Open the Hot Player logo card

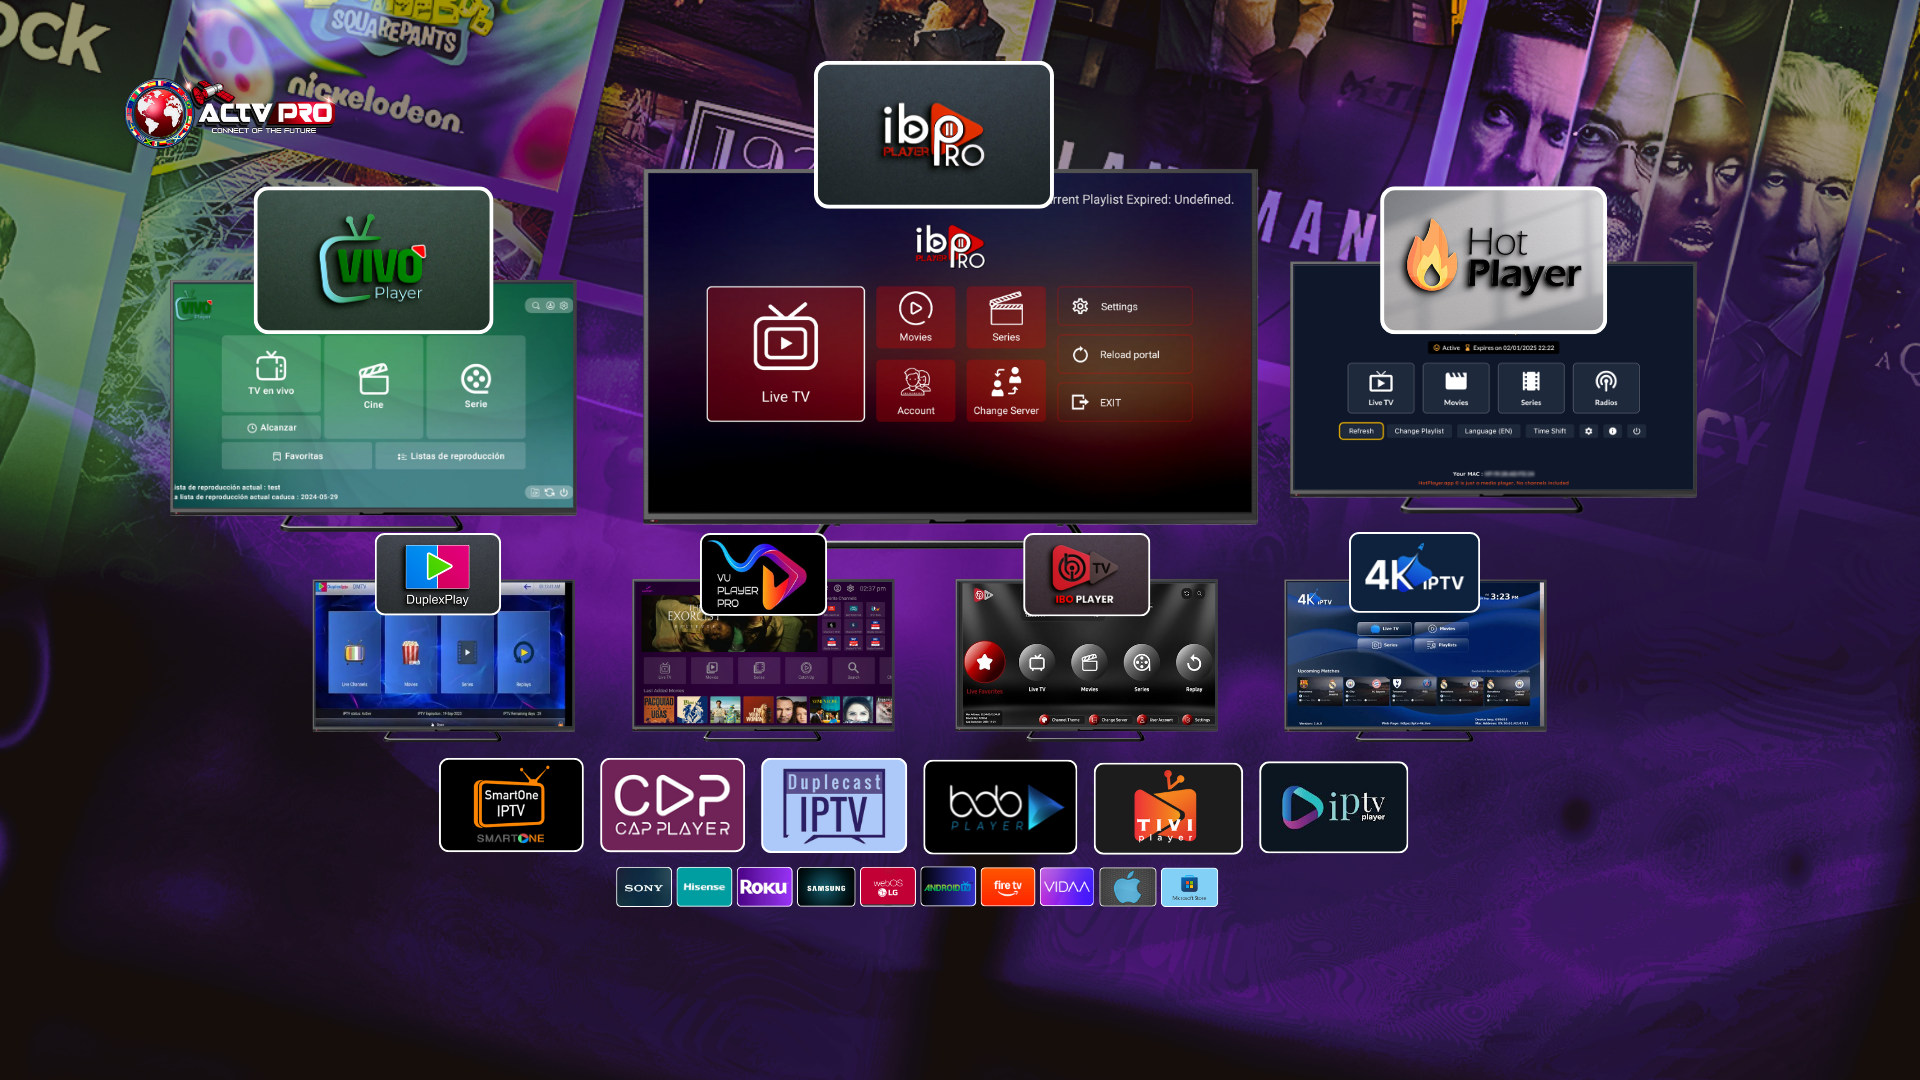1493,260
